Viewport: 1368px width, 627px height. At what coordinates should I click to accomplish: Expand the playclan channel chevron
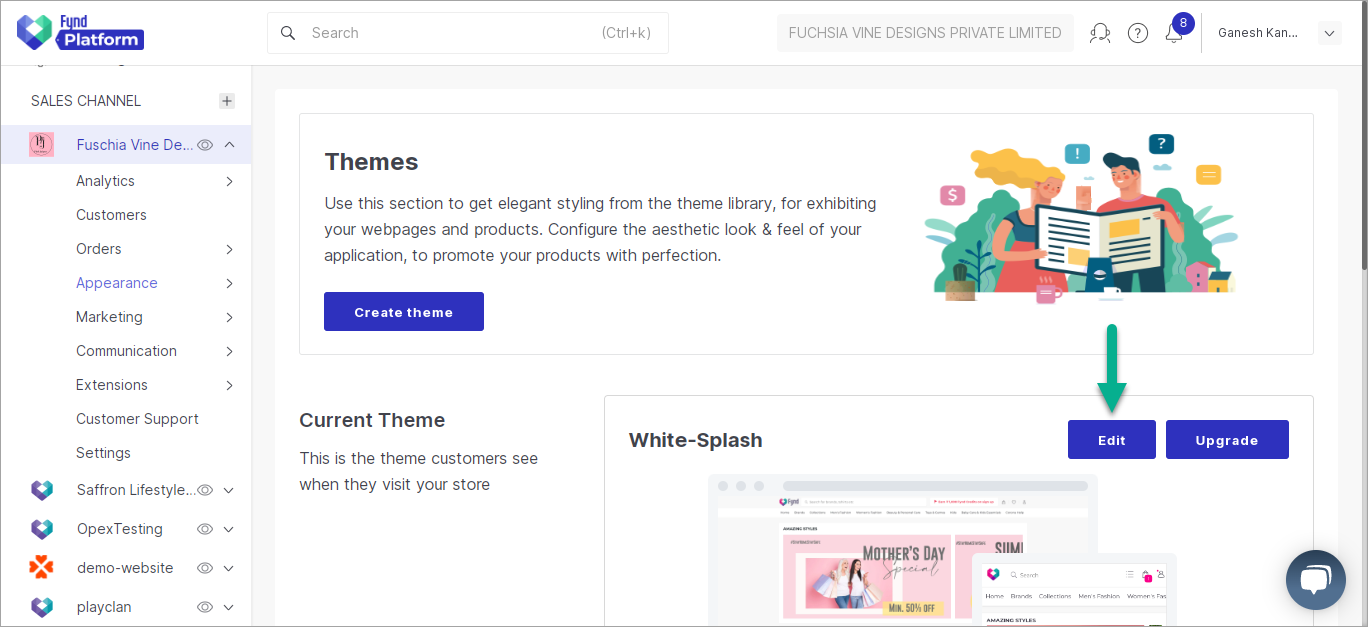[x=229, y=607]
